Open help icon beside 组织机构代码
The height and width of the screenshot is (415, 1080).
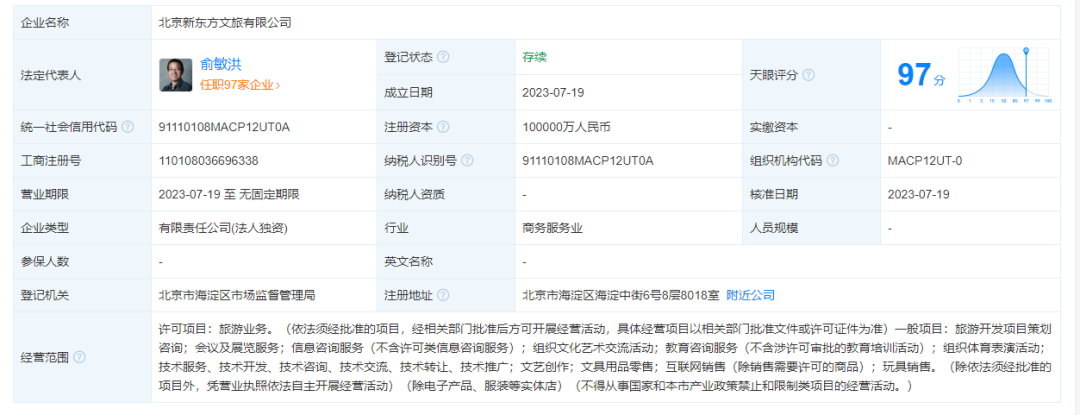832,160
